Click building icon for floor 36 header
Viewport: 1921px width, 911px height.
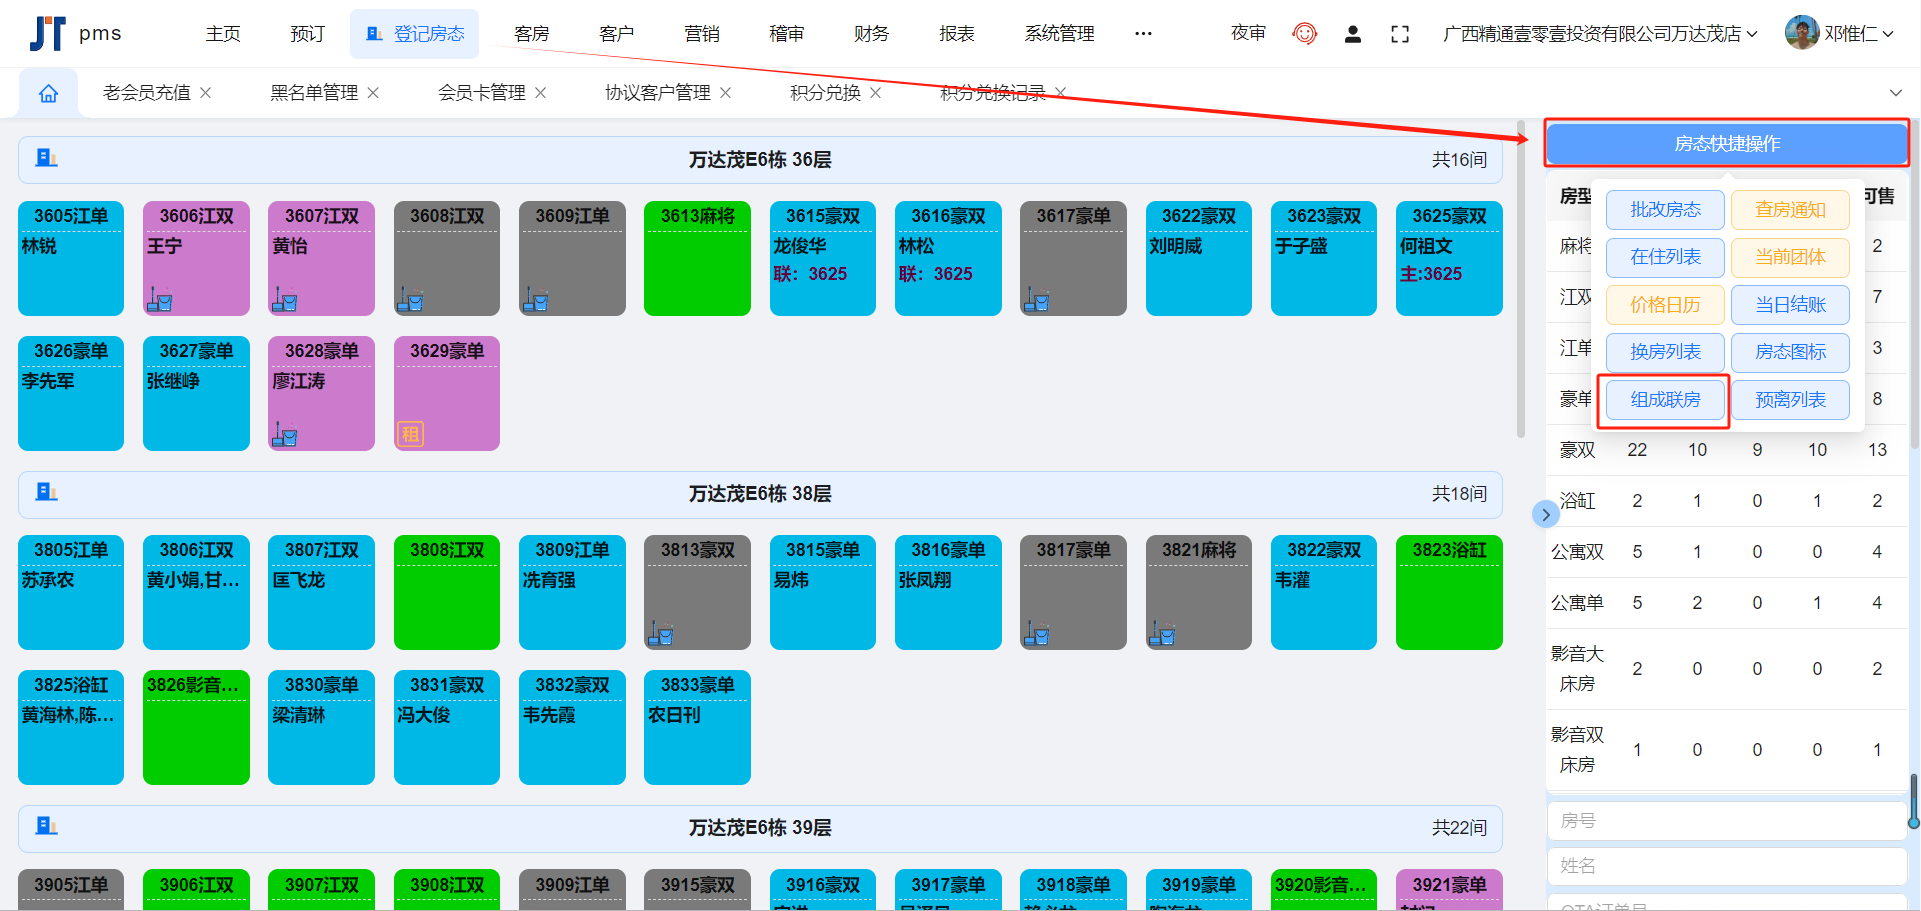[46, 158]
